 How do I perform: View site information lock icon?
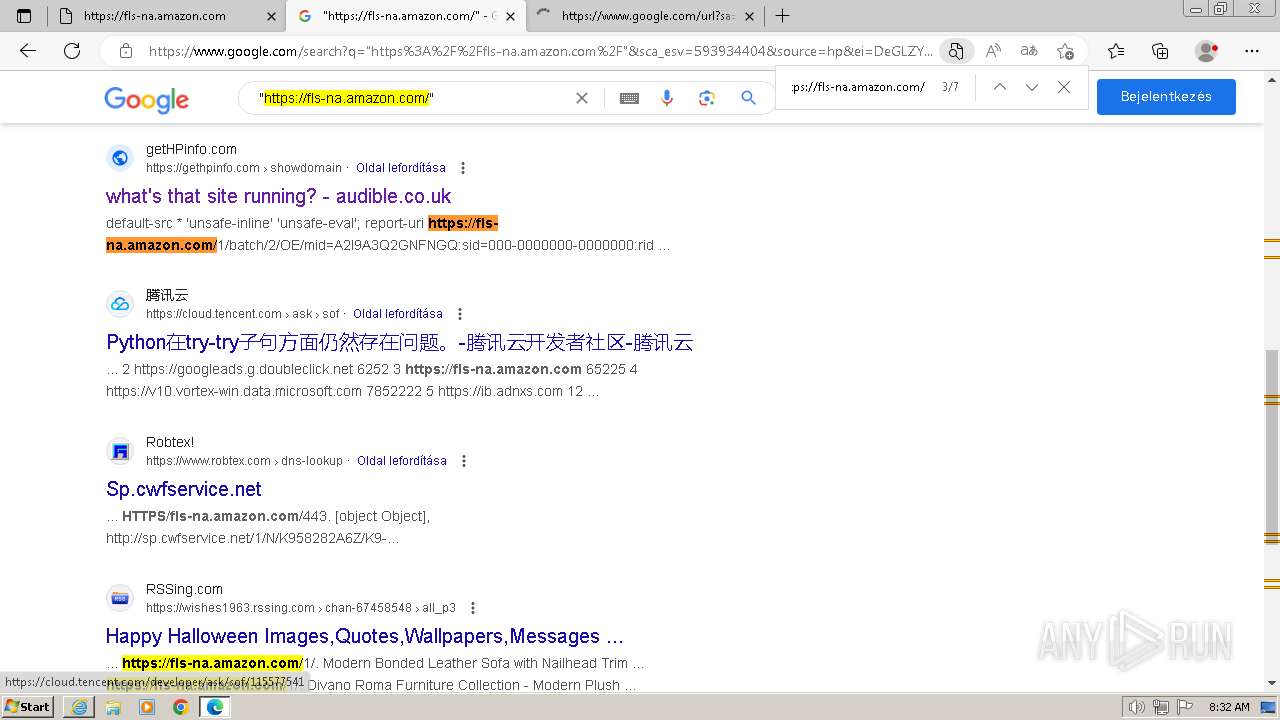pos(125,51)
